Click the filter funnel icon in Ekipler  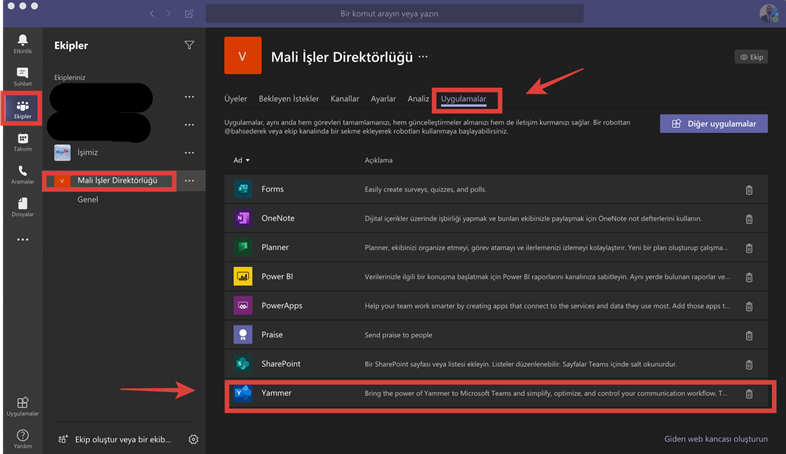(189, 45)
